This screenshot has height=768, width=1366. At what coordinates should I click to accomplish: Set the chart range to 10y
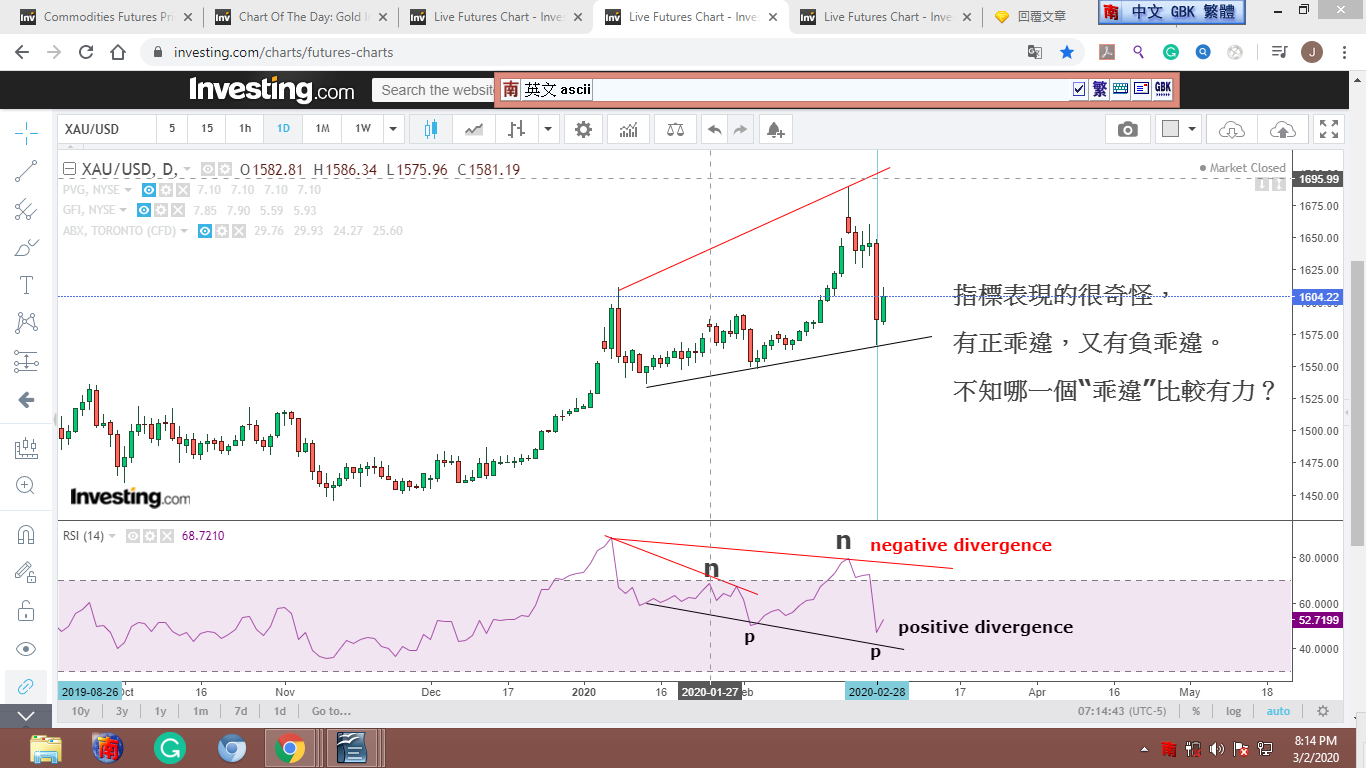point(80,711)
